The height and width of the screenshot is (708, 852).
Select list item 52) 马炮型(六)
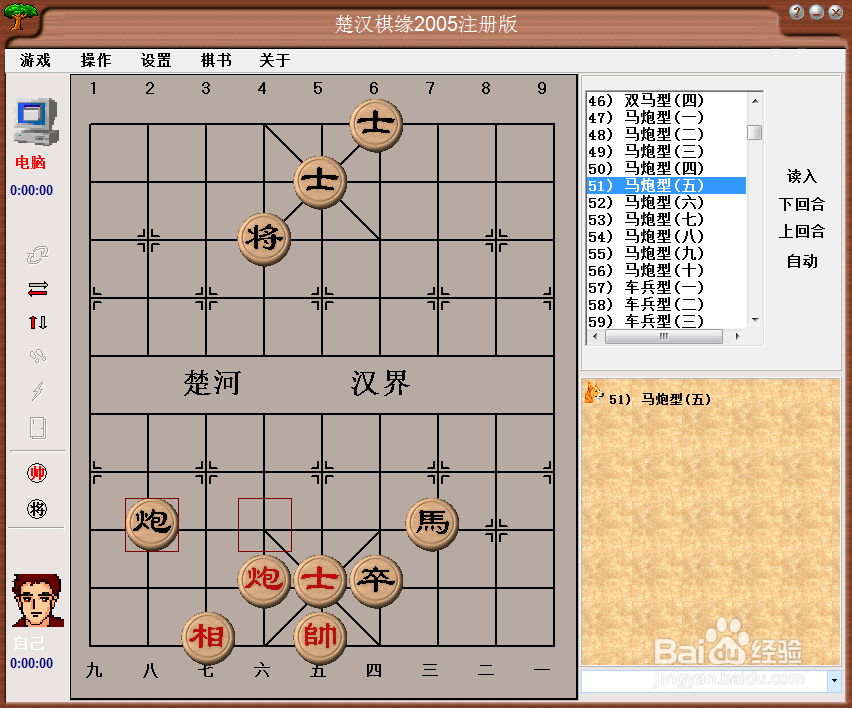coord(667,202)
